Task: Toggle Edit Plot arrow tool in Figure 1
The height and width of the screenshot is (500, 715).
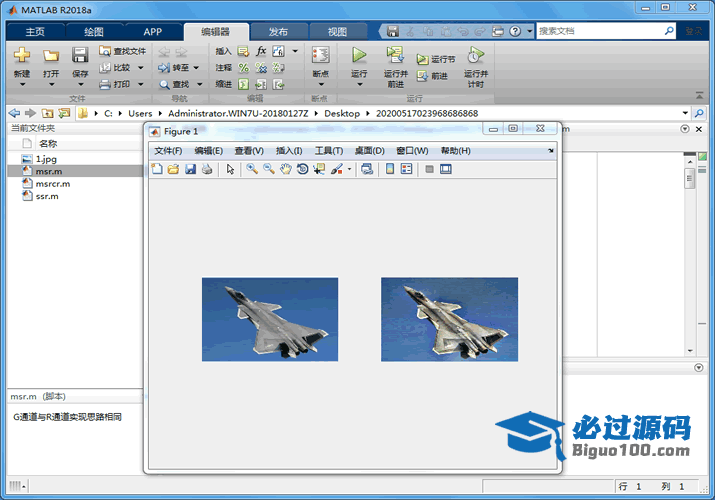Action: click(230, 169)
